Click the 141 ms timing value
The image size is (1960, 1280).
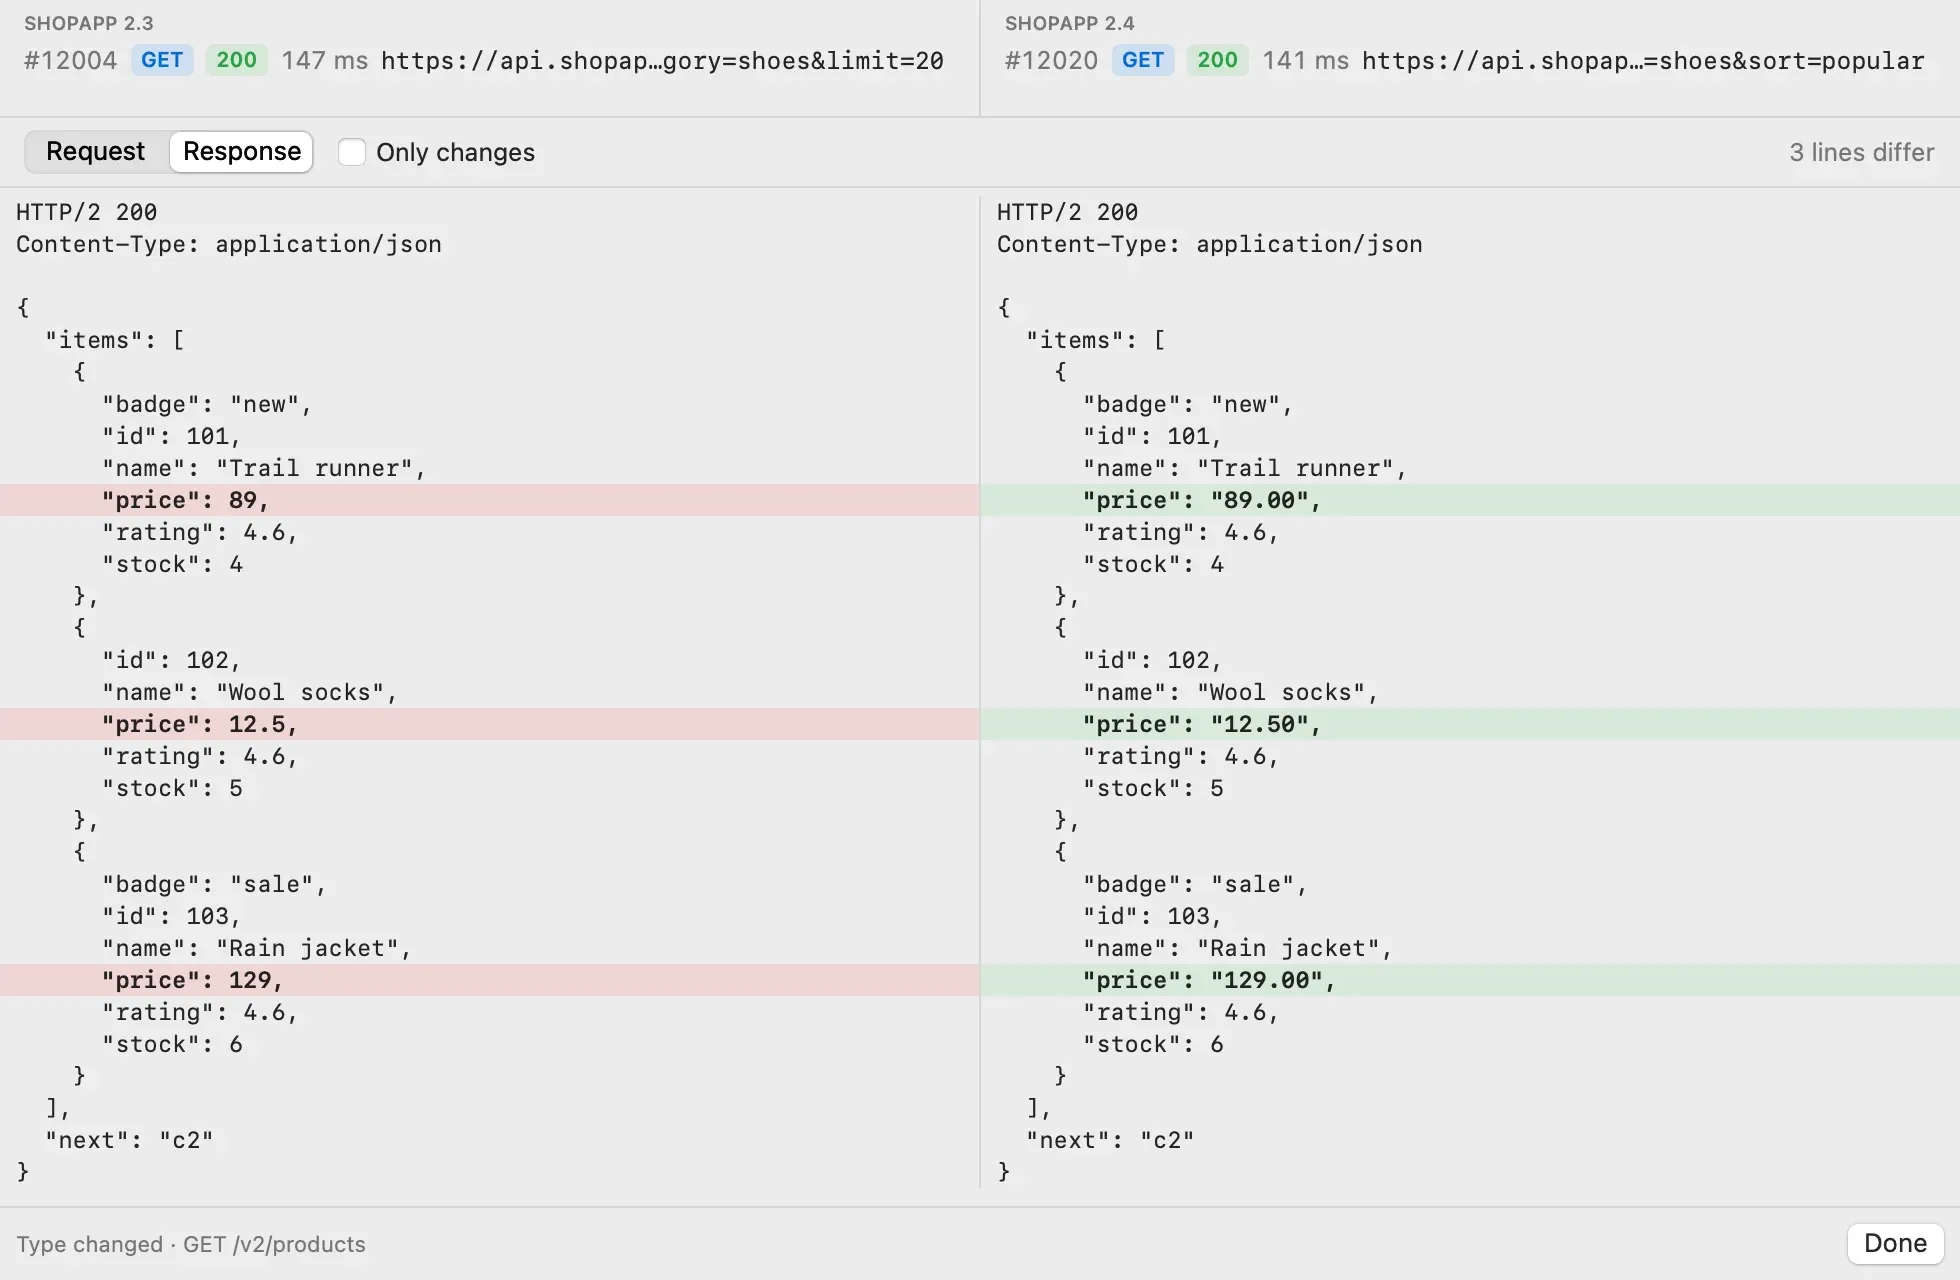pyautogui.click(x=1306, y=60)
